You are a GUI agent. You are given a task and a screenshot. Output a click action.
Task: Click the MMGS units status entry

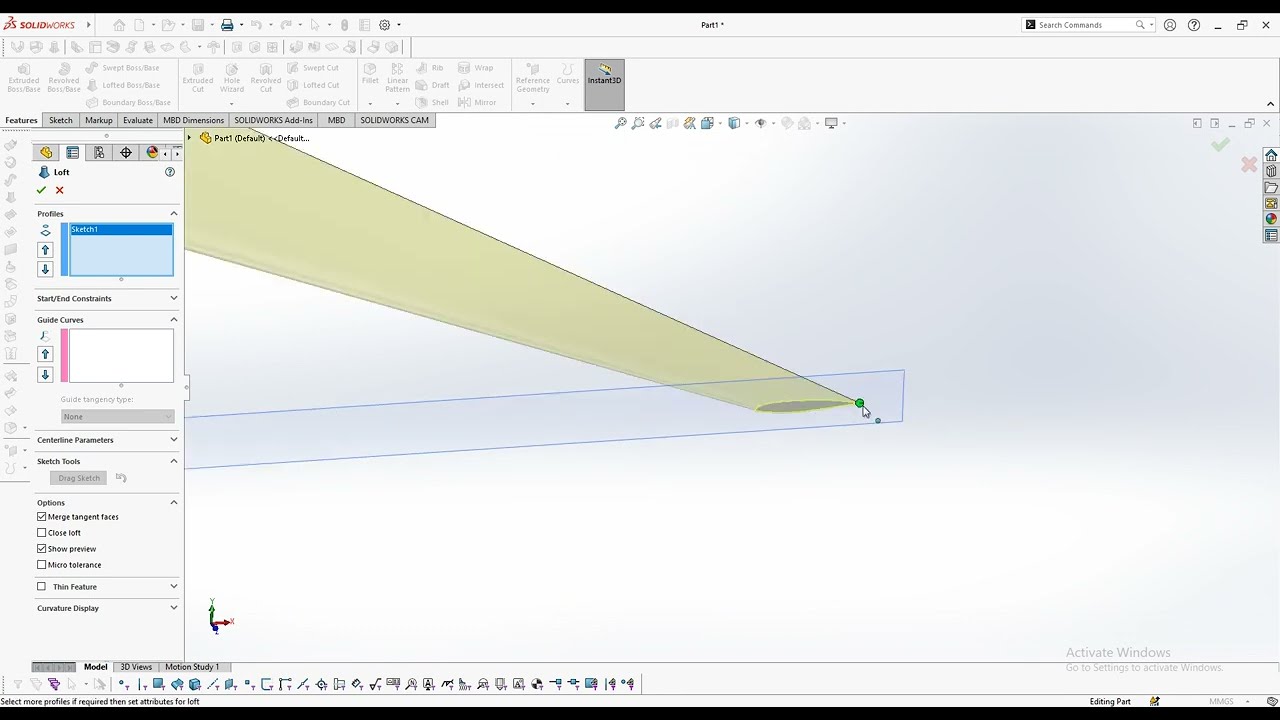point(1221,702)
